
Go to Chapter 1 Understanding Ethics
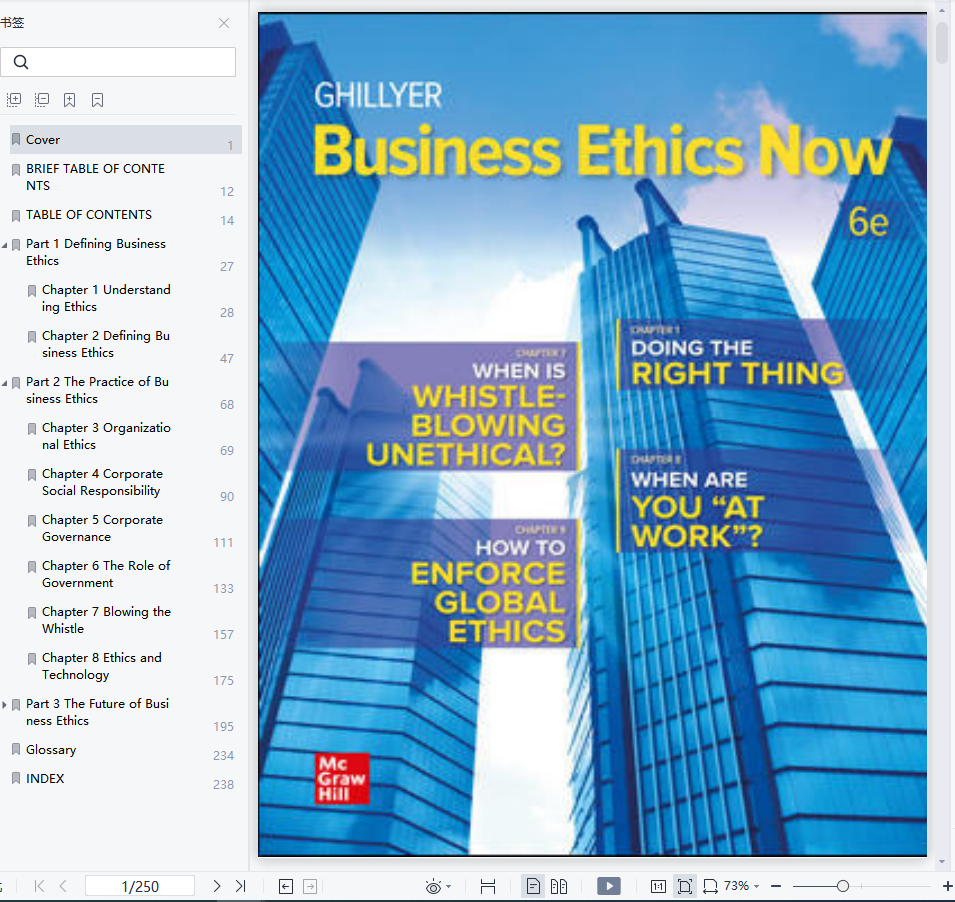[x=106, y=298]
